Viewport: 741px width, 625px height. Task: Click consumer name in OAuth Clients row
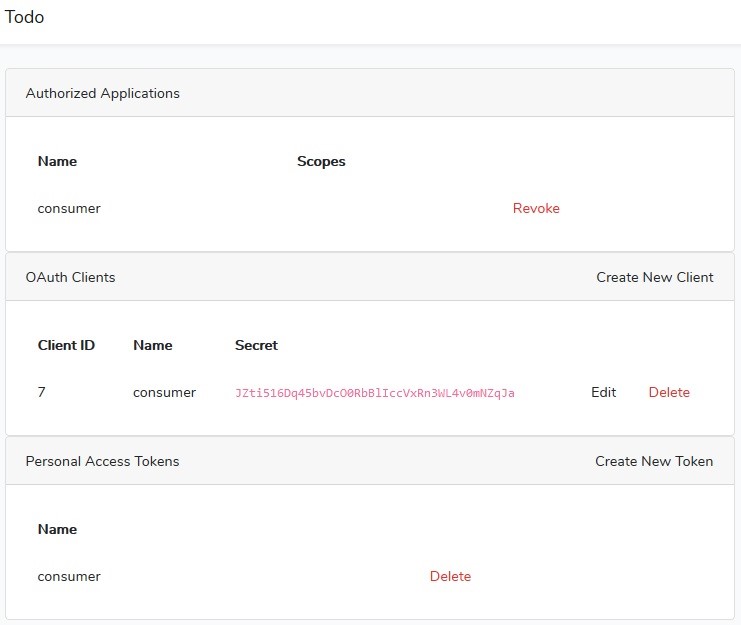[x=164, y=393]
